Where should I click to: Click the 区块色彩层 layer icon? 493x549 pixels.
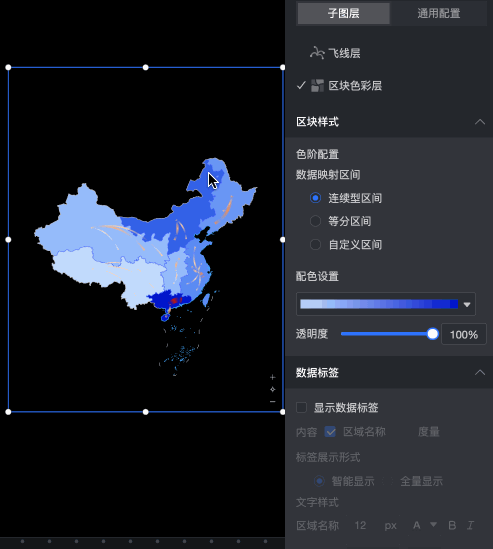(318, 85)
